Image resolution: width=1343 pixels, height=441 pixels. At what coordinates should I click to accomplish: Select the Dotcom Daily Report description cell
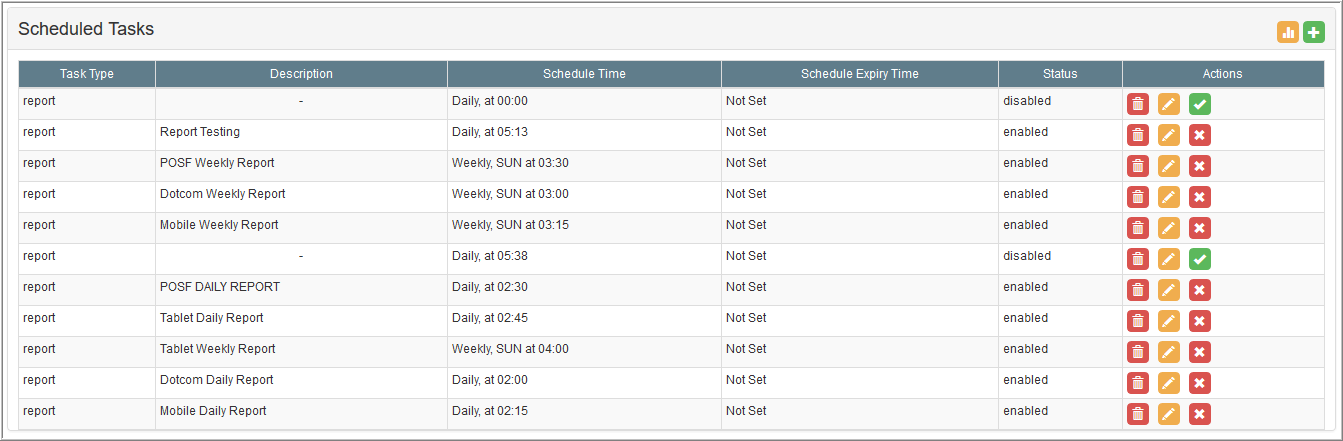point(301,380)
